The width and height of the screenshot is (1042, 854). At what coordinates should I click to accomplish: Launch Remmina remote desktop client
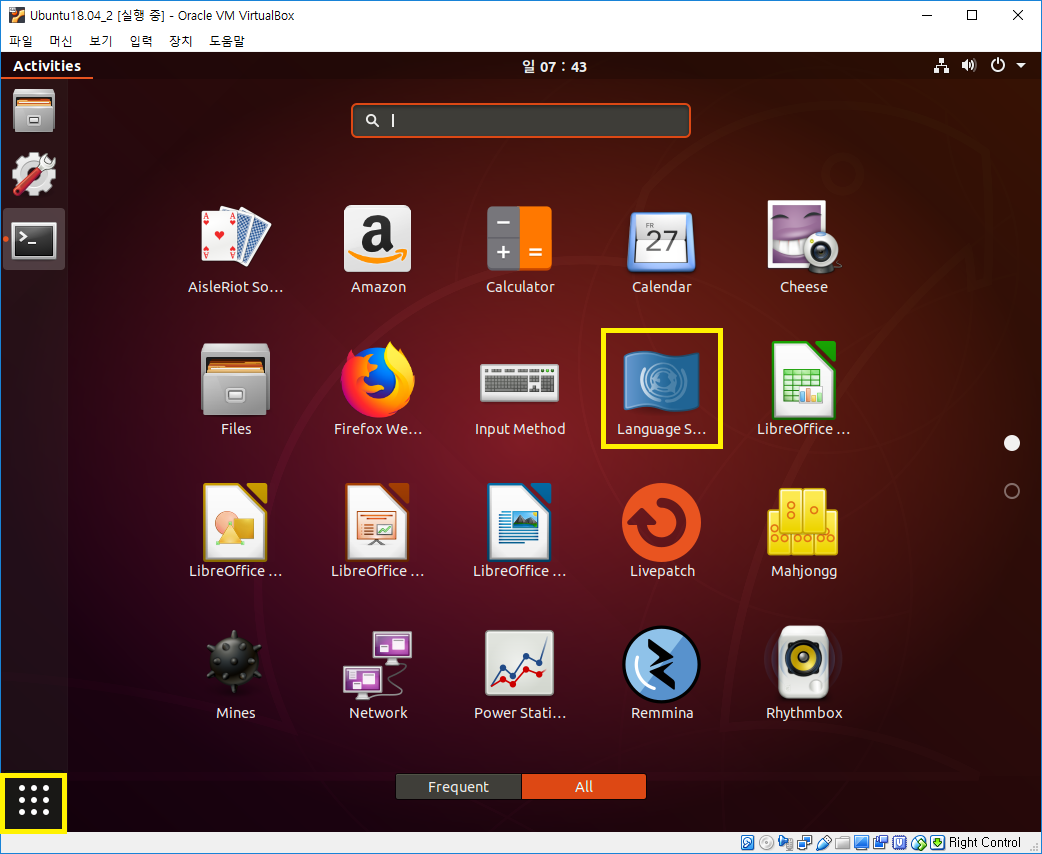point(661,675)
